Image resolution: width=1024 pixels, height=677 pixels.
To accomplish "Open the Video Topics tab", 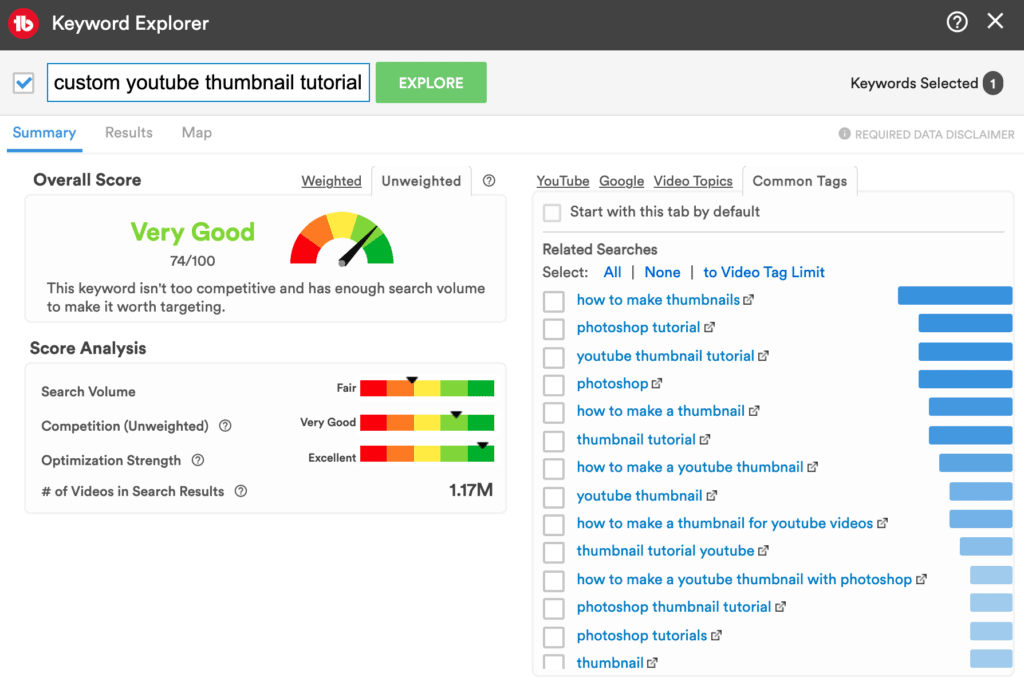I will tap(693, 181).
